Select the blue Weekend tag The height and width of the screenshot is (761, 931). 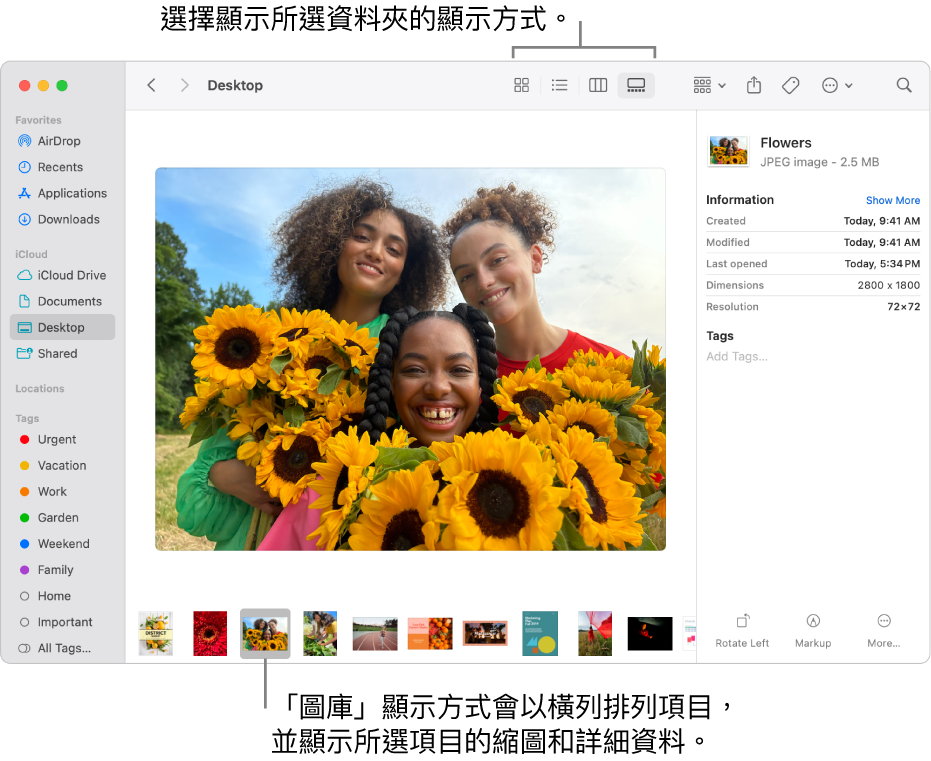point(62,544)
